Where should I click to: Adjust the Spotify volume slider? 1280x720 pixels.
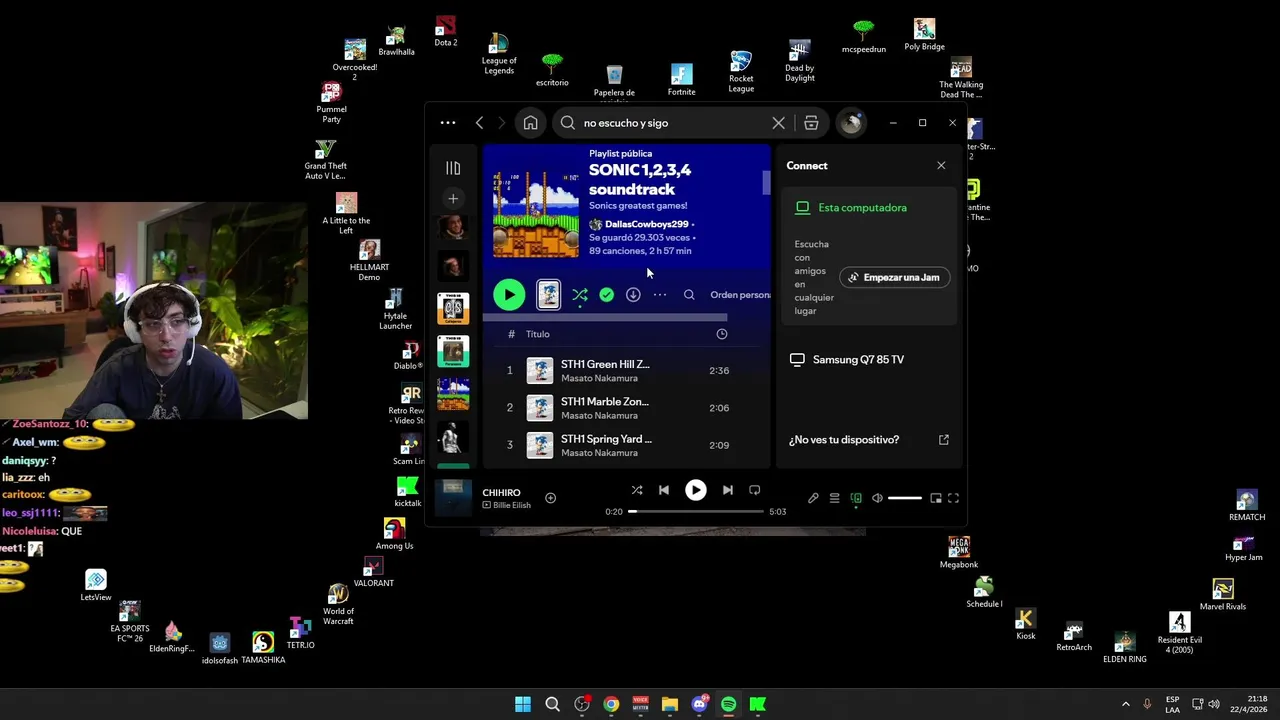pos(905,498)
